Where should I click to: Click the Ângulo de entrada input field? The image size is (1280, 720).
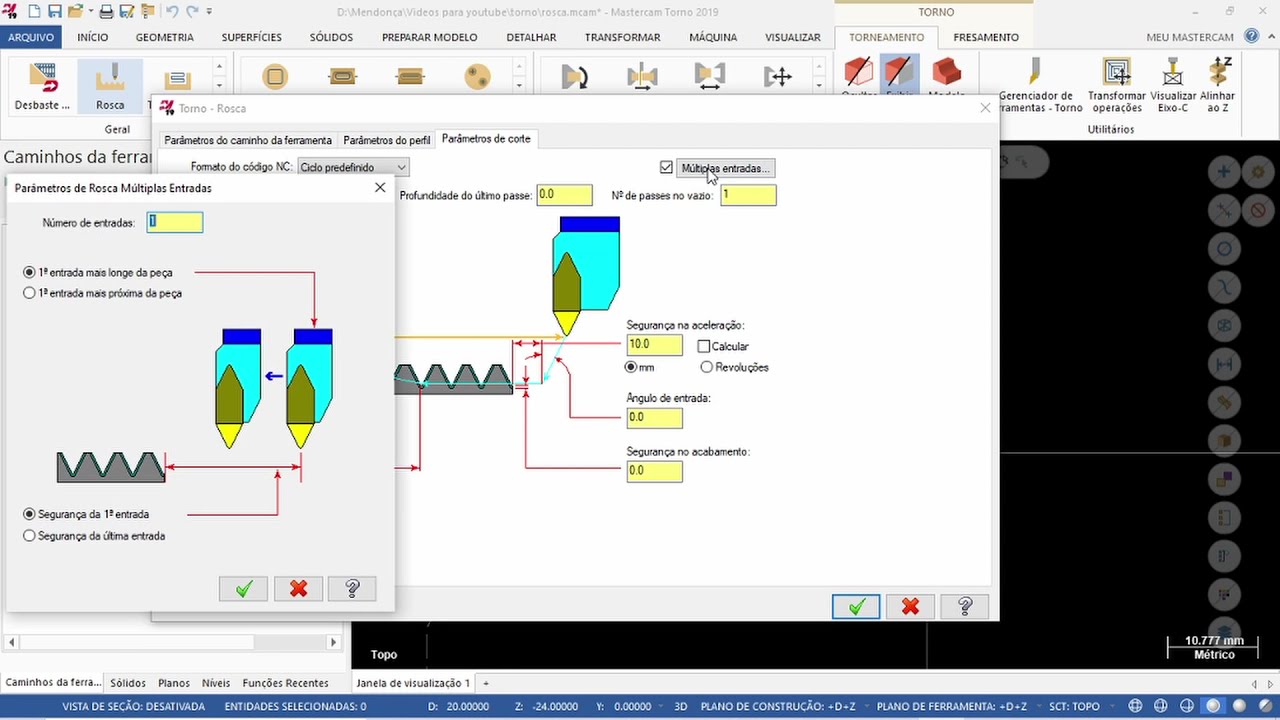tap(655, 418)
